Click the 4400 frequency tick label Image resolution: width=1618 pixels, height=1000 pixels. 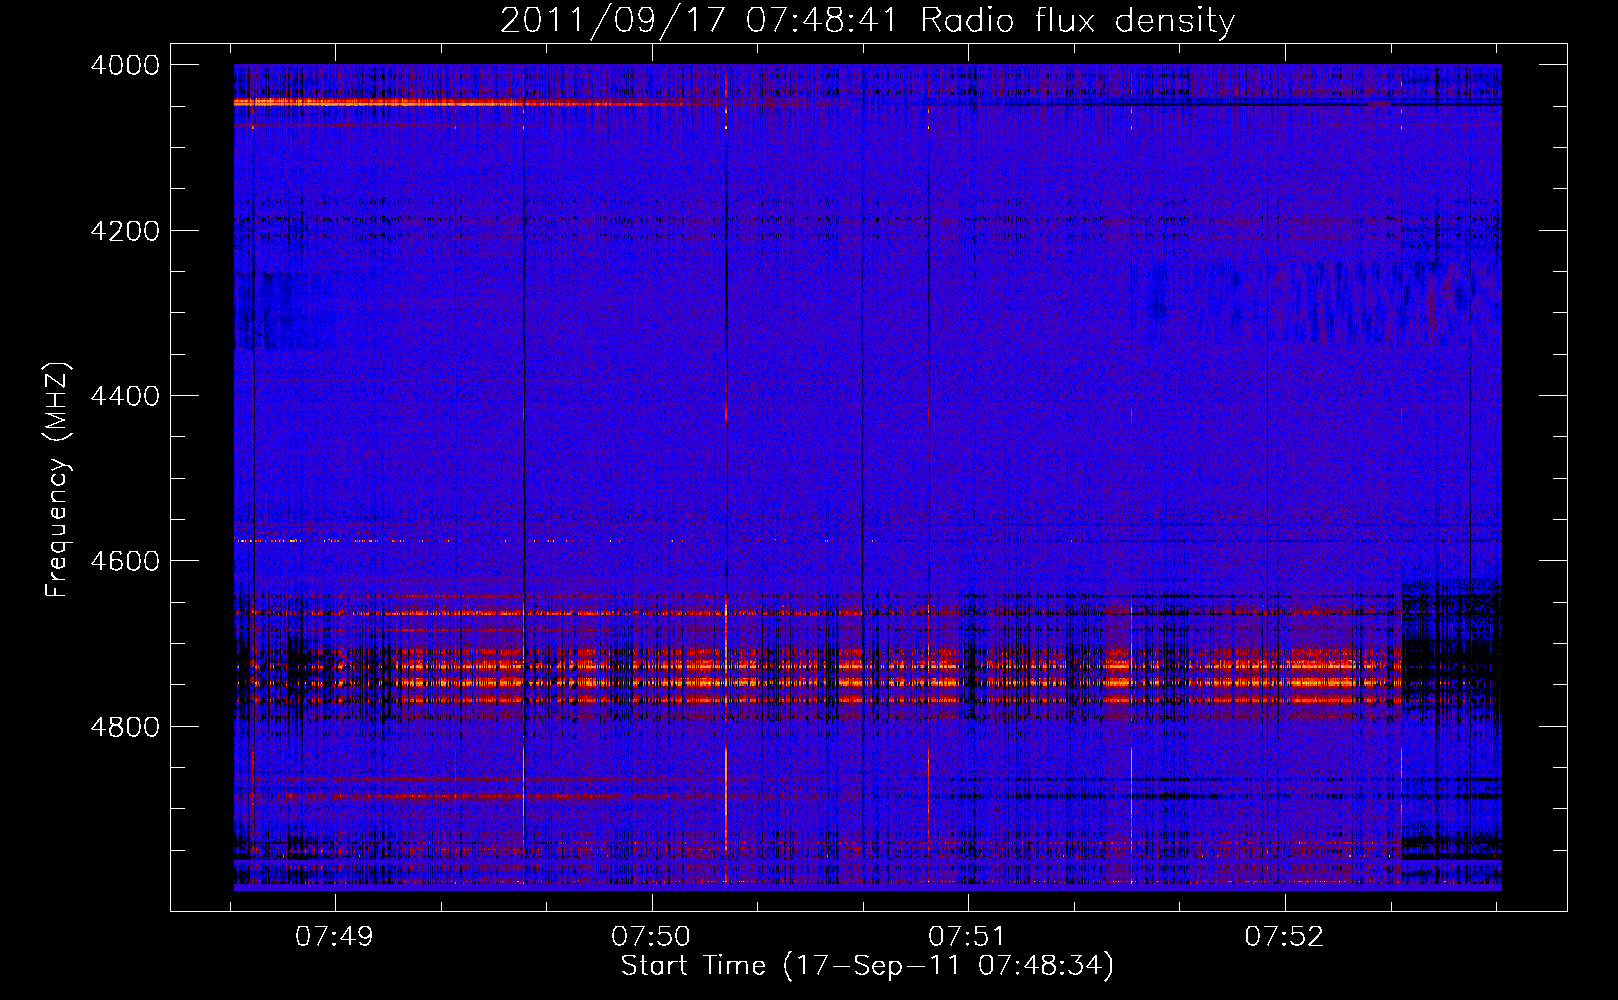[x=125, y=396]
